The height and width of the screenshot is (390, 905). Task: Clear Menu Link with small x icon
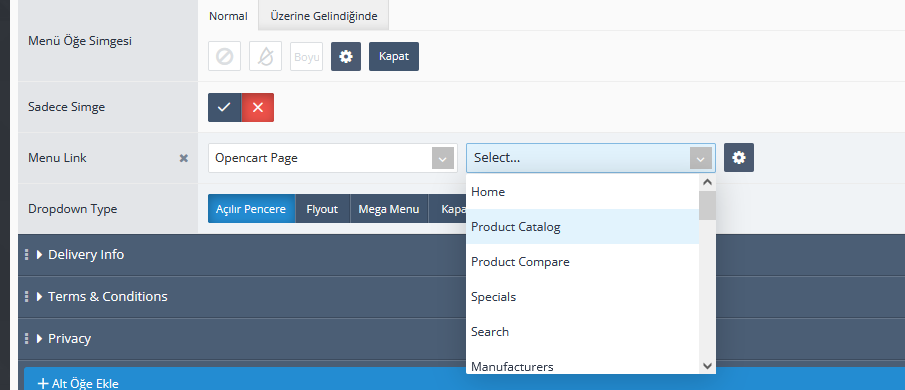[x=184, y=158]
